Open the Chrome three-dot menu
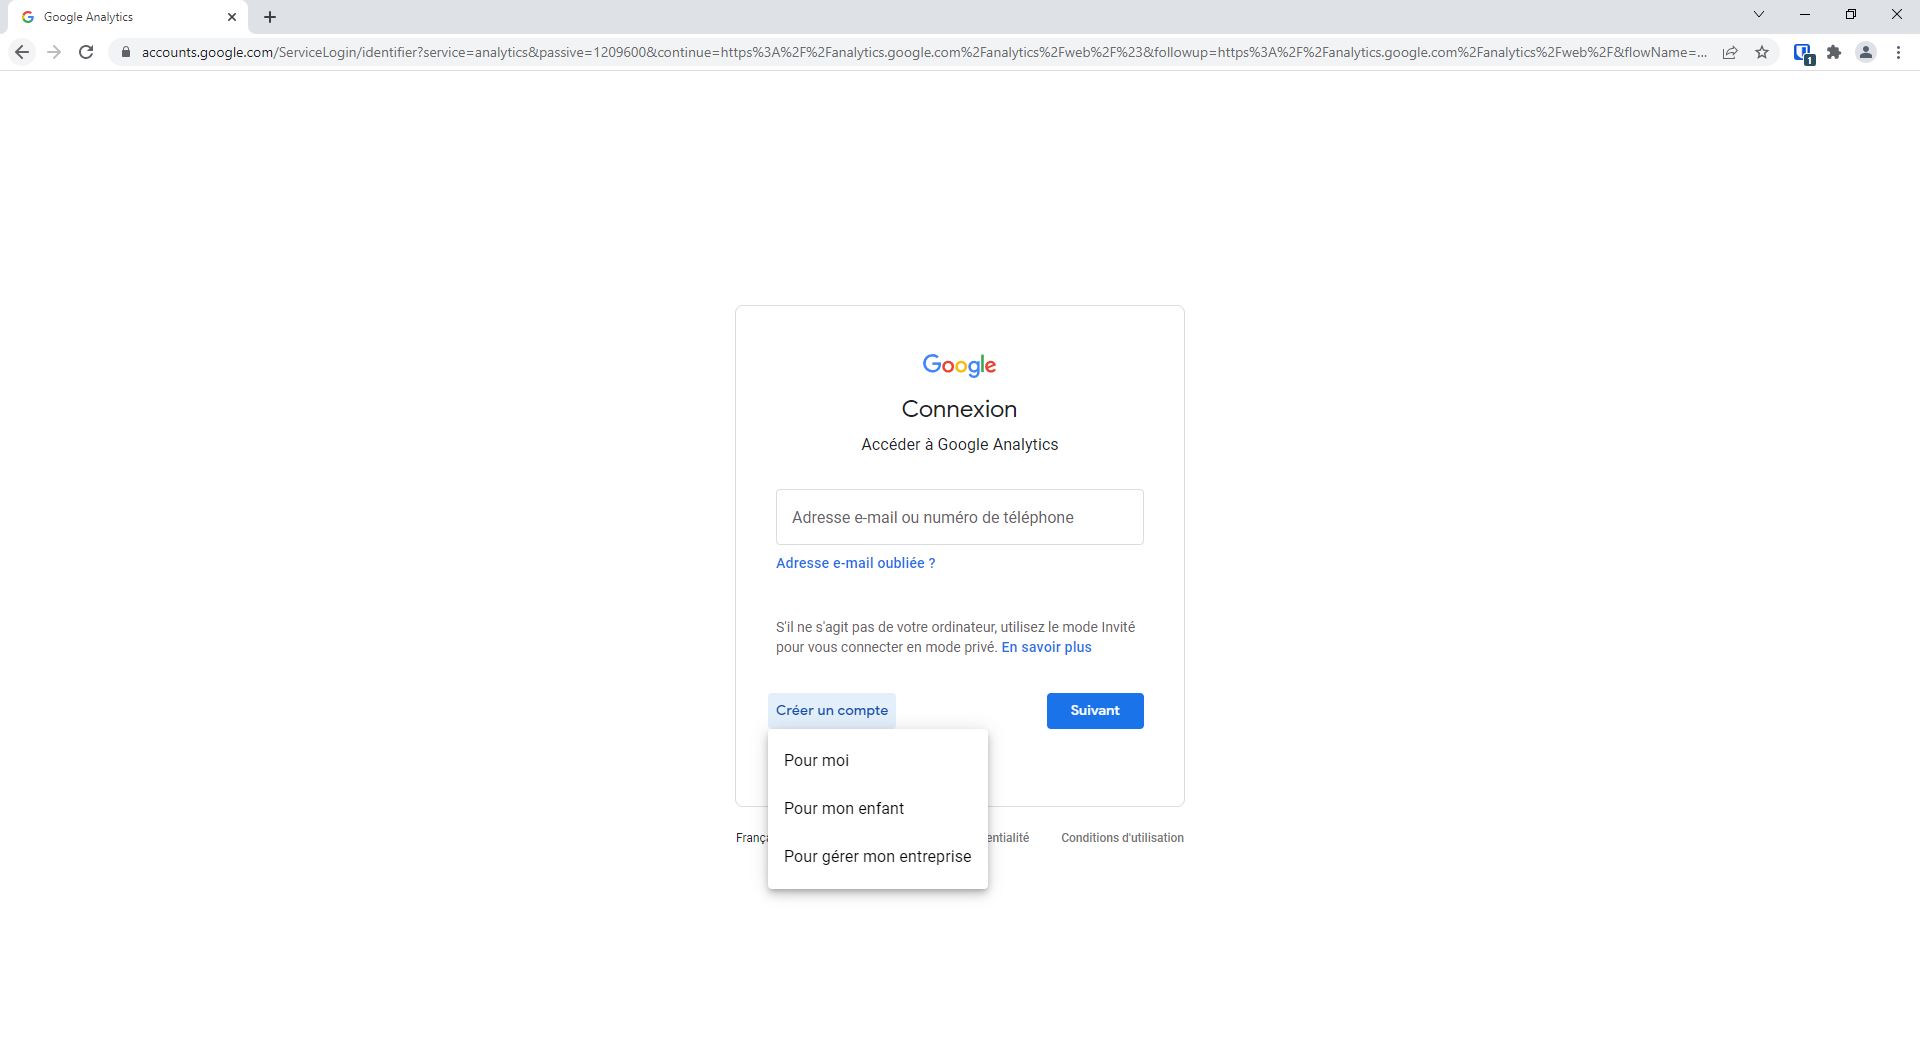 1898,52
